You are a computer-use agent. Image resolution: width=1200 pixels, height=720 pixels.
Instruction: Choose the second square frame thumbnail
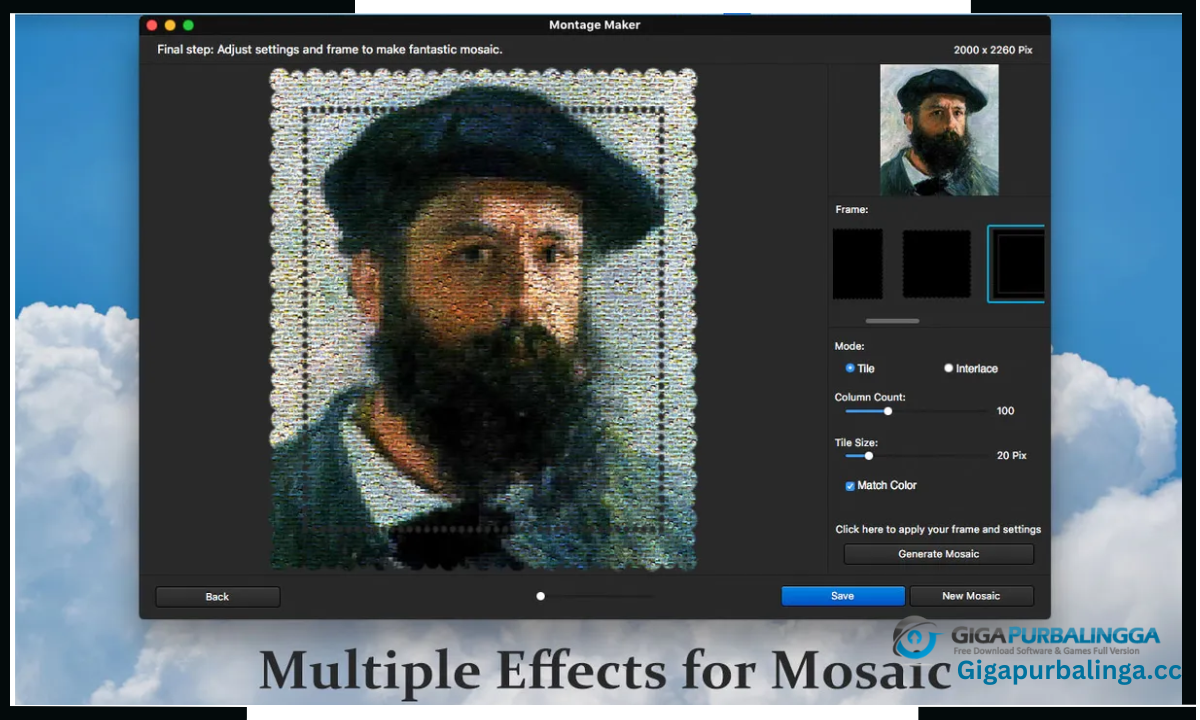937,264
